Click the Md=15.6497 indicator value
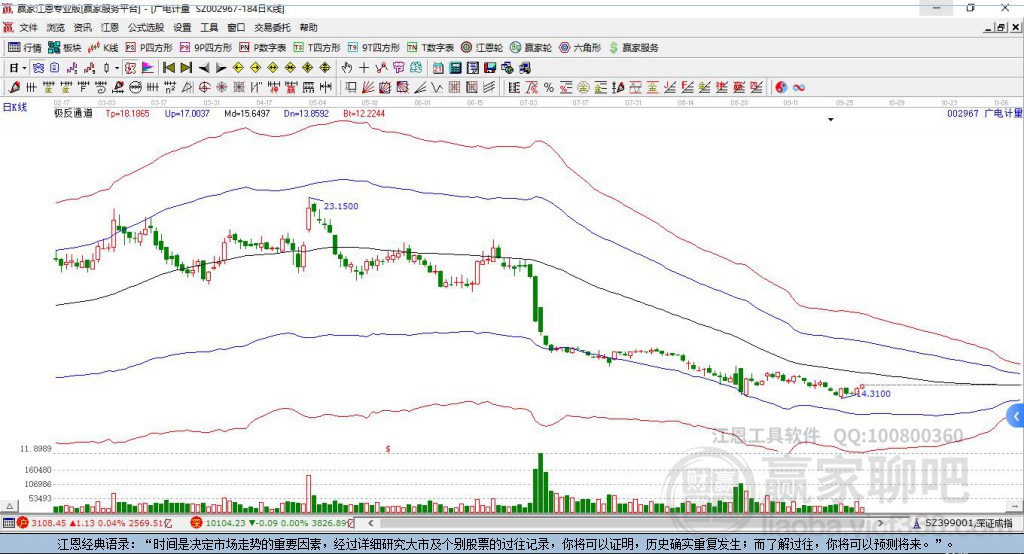 247,114
